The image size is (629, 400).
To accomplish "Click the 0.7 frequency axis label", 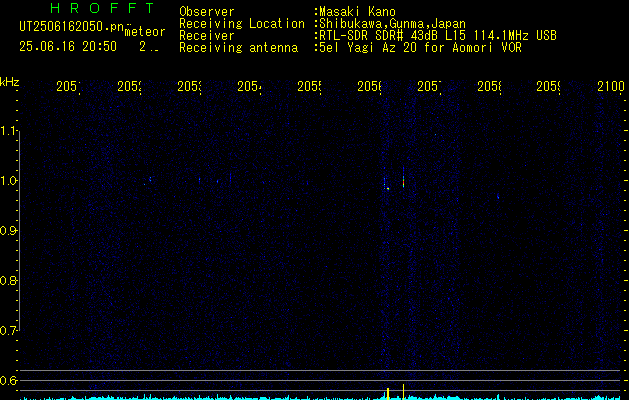I will [9, 331].
